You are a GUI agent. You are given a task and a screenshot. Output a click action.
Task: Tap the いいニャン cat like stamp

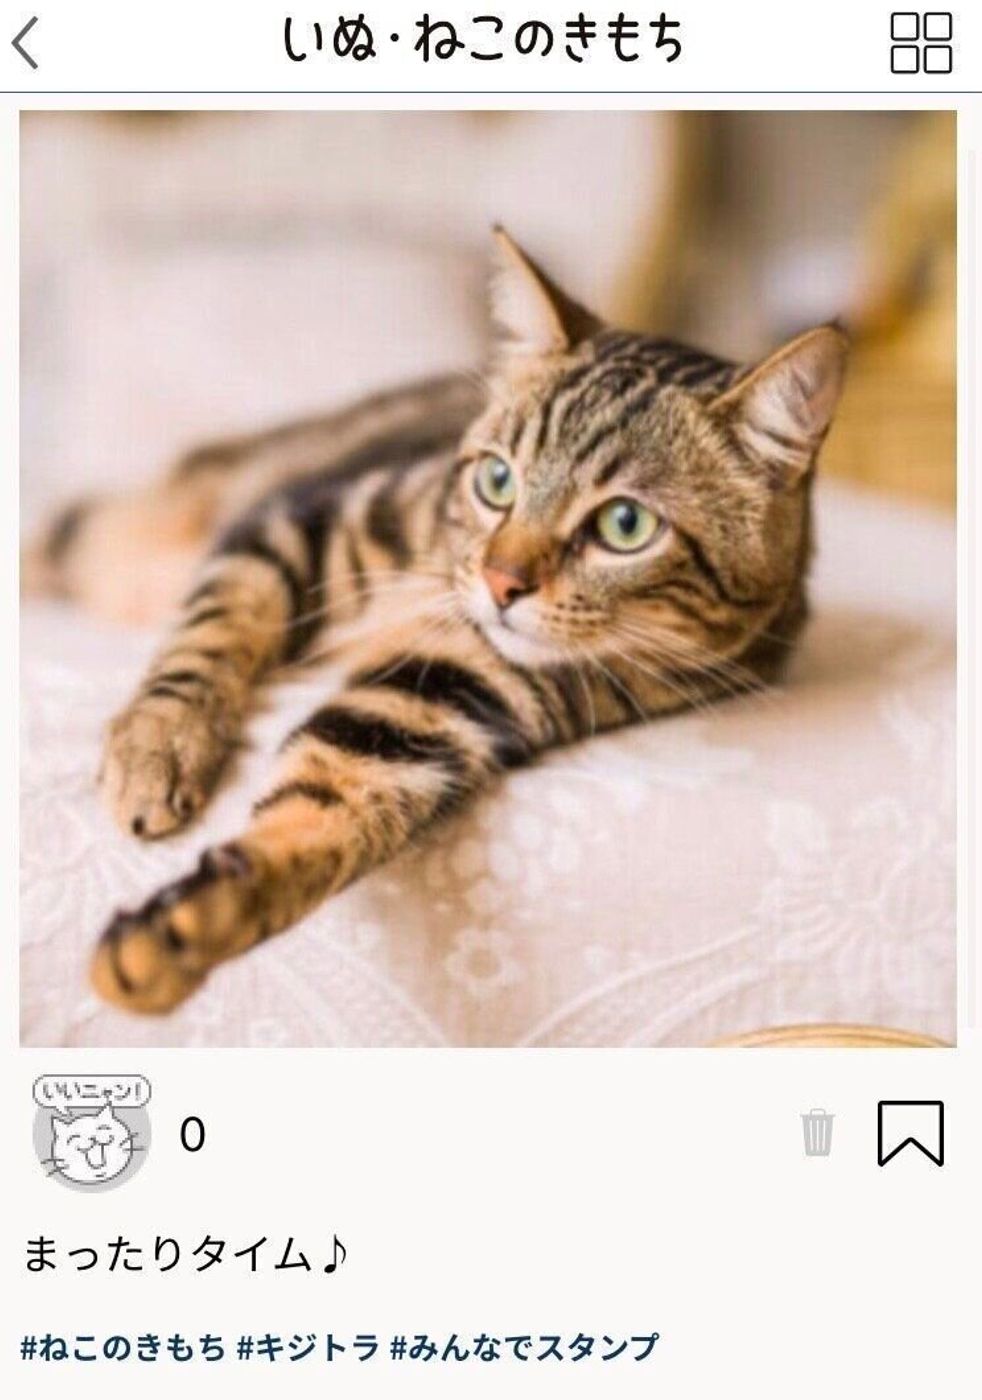pos(91,1134)
